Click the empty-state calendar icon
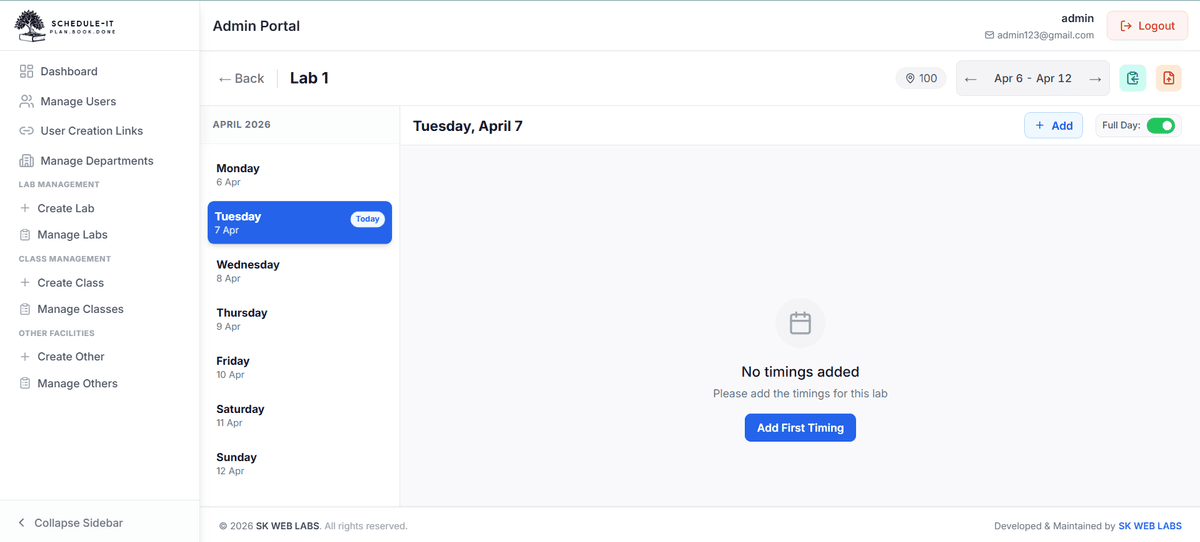1200x542 pixels. [x=800, y=323]
